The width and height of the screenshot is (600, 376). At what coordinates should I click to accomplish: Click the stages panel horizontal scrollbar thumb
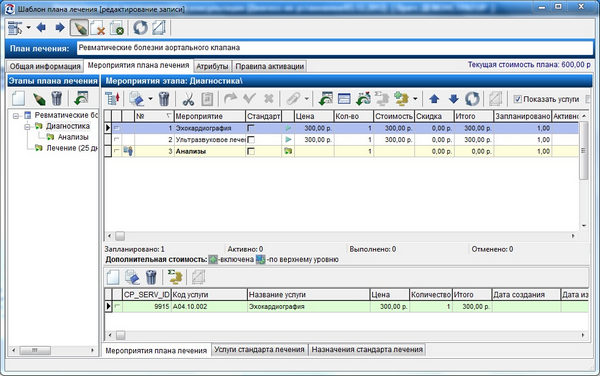[35, 350]
